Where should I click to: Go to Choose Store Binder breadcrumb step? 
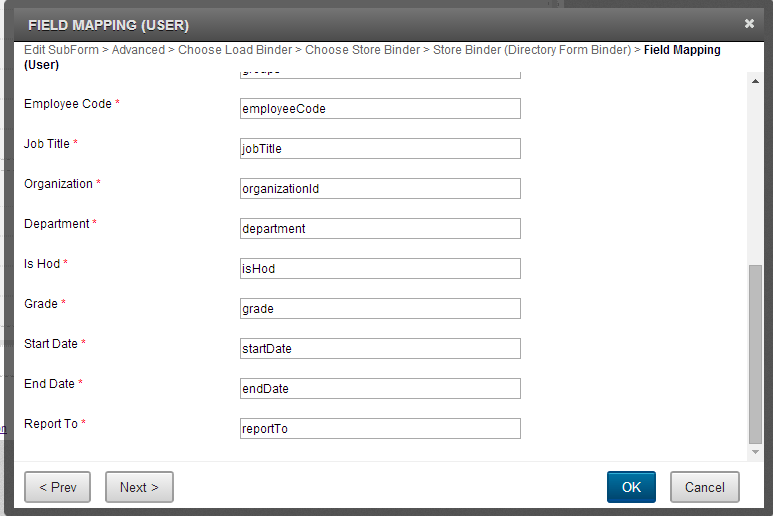[363, 50]
